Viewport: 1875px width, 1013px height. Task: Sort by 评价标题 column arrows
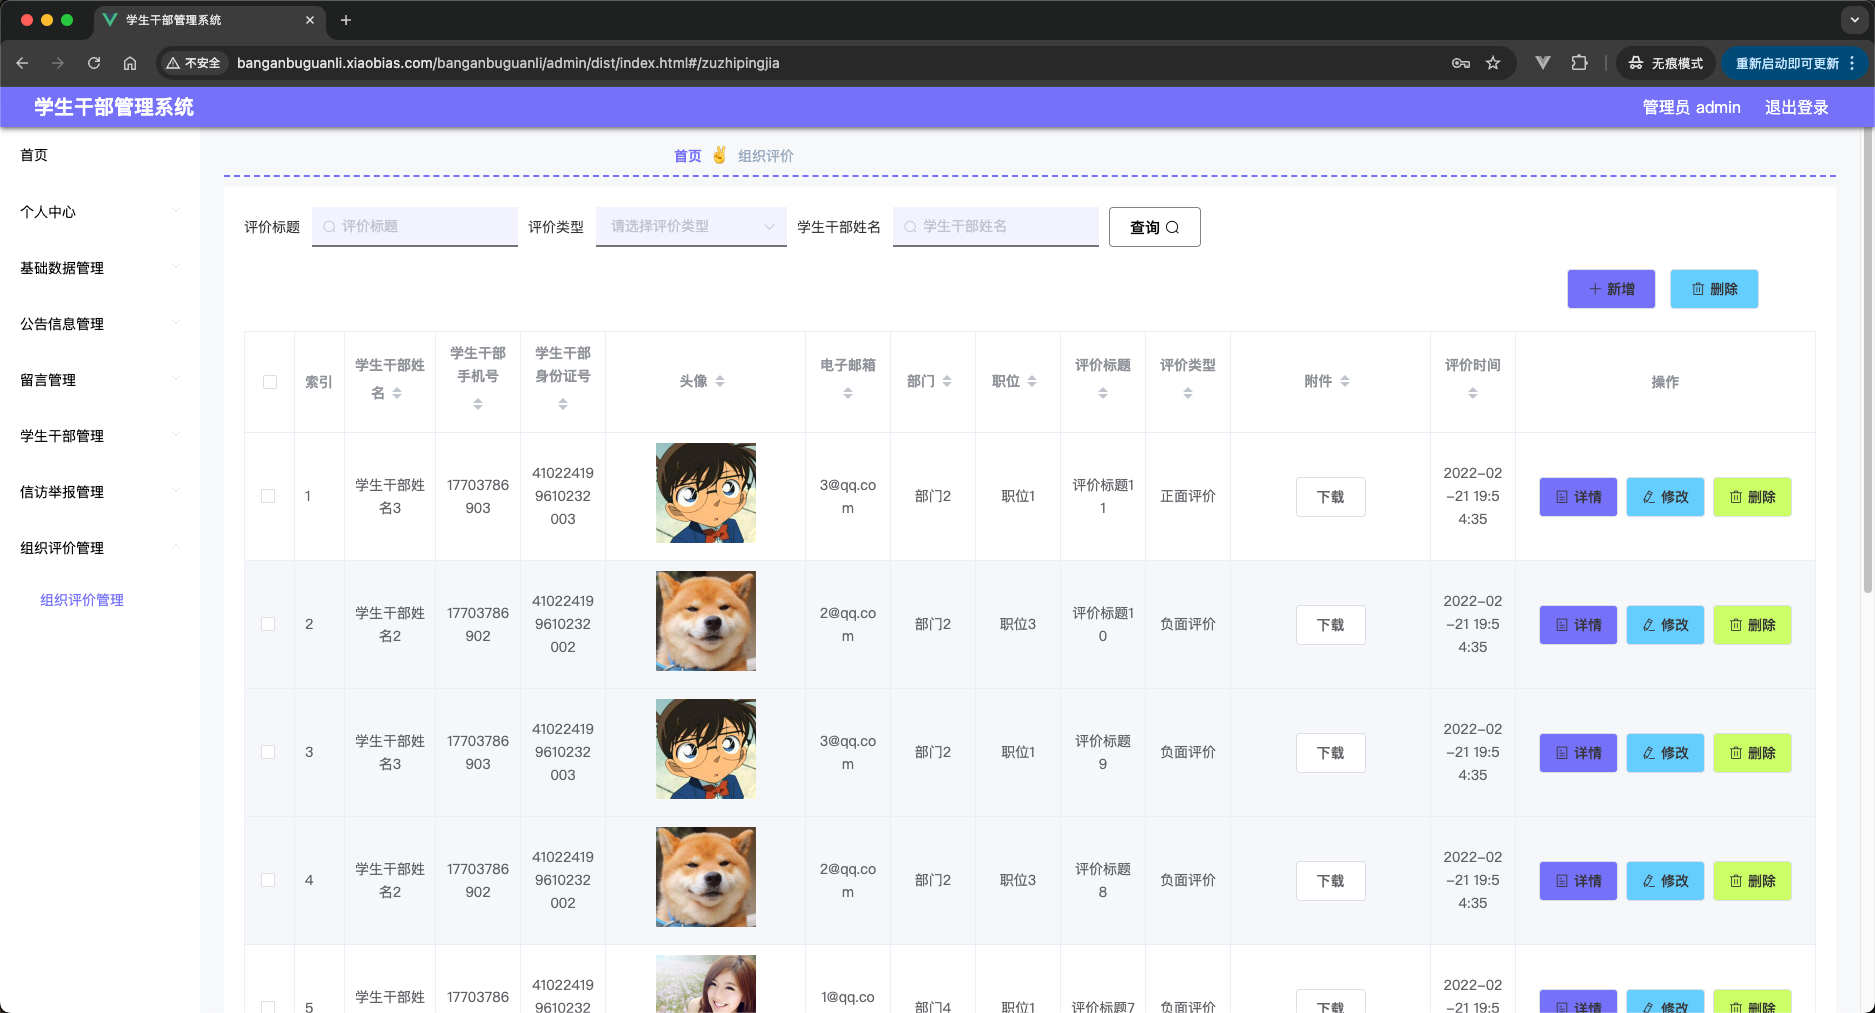click(x=1103, y=394)
